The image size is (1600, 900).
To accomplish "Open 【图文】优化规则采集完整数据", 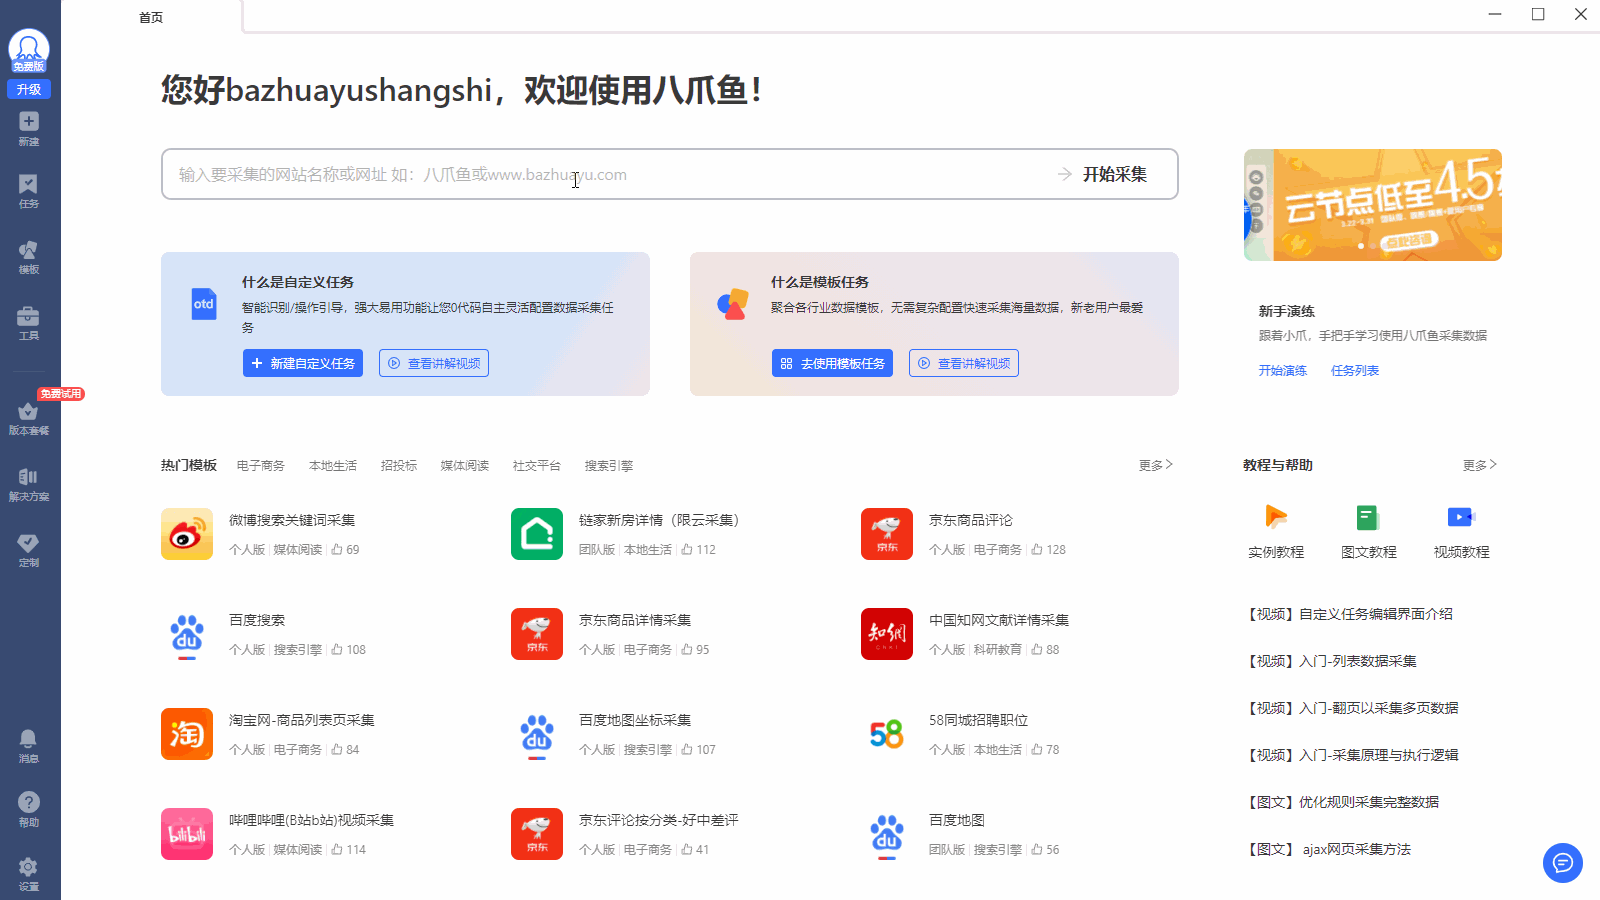I will (1342, 802).
